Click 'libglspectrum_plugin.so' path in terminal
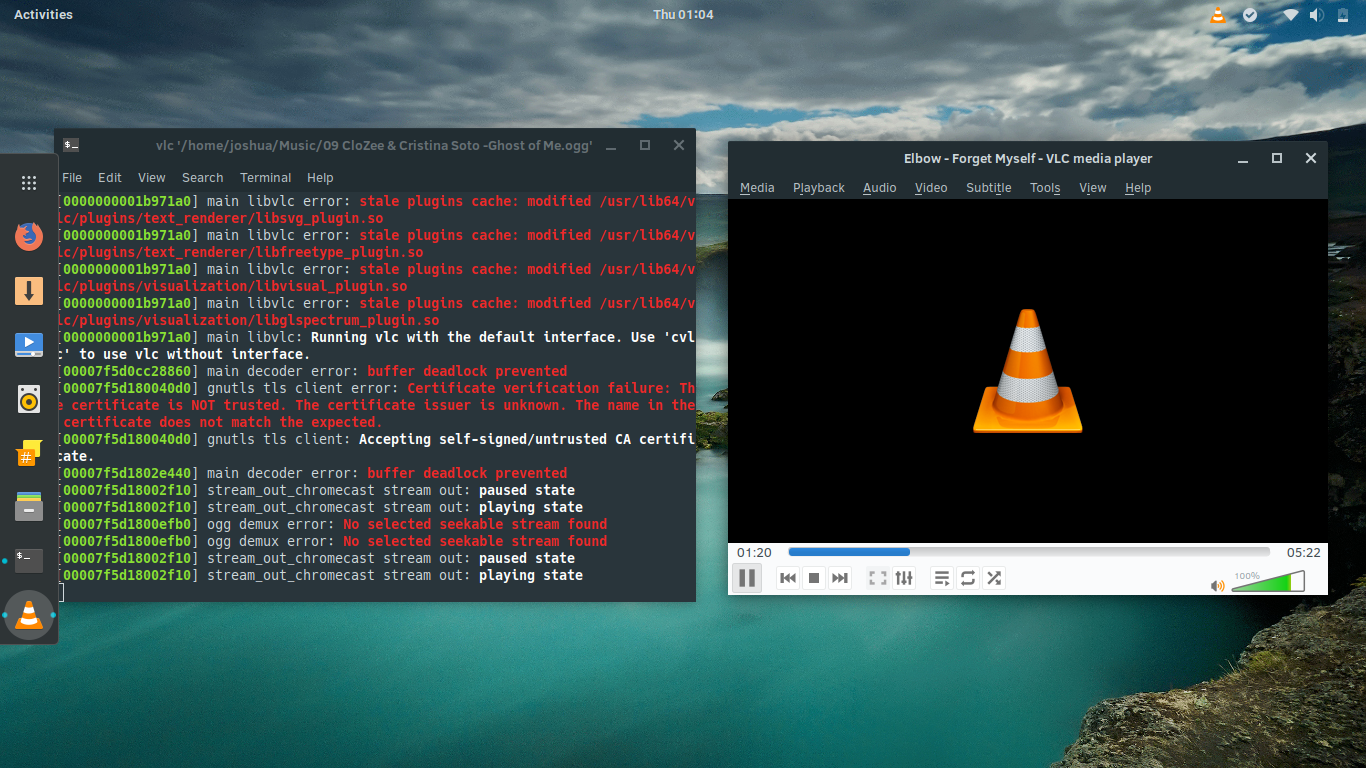Image resolution: width=1366 pixels, height=768 pixels. click(342, 320)
